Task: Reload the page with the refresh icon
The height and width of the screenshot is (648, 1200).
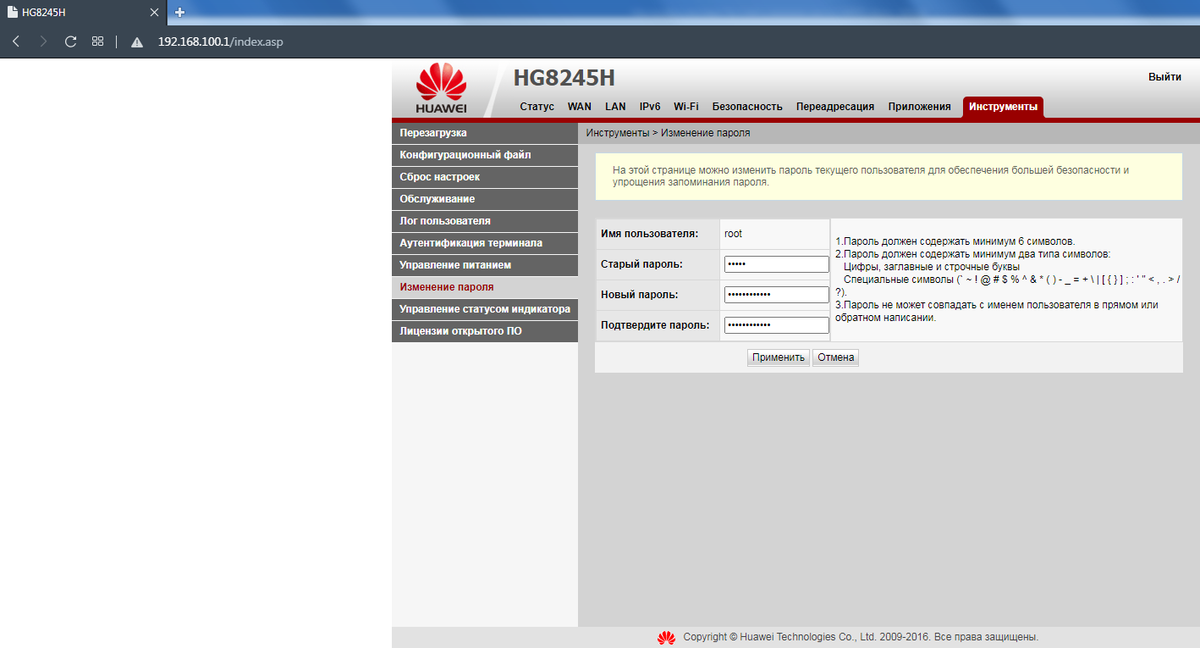Action: (x=70, y=42)
